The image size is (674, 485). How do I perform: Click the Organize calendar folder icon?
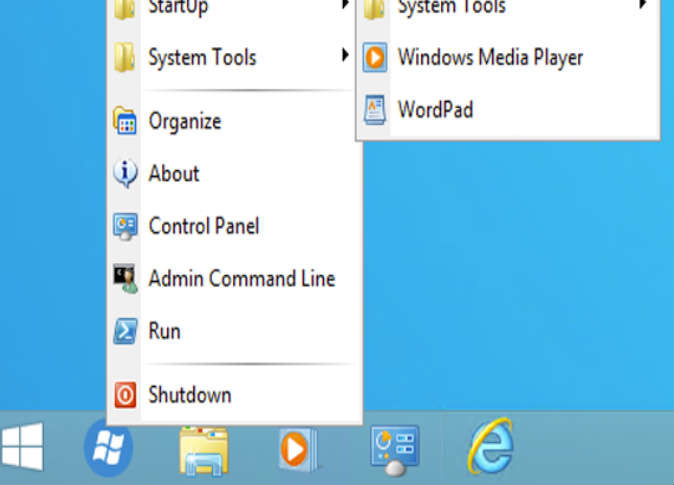click(125, 122)
